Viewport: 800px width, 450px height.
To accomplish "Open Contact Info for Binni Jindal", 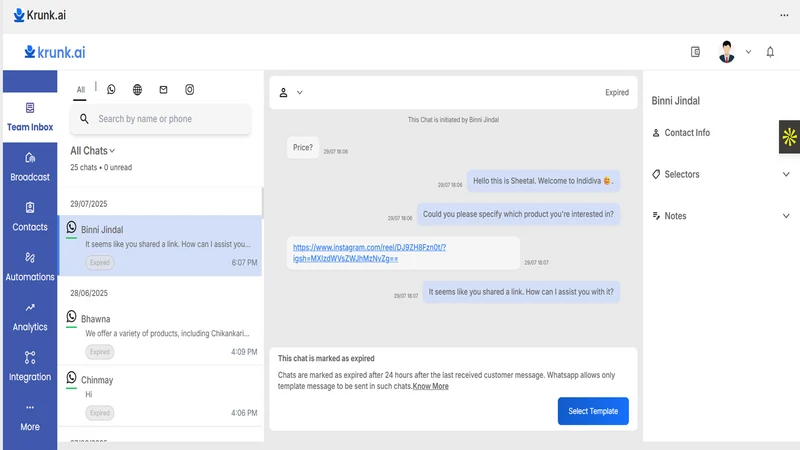I will click(x=681, y=133).
